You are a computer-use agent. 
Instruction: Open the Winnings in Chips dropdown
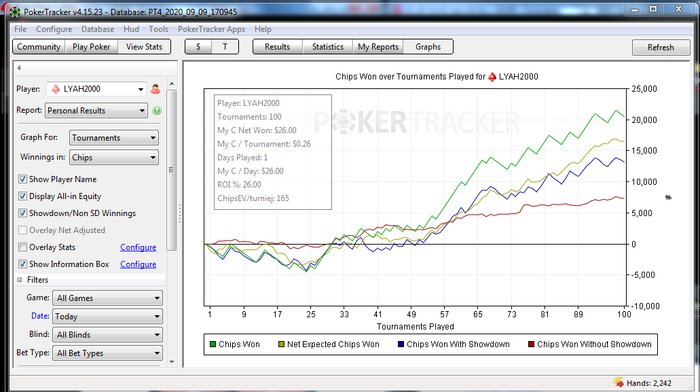pyautogui.click(x=114, y=158)
